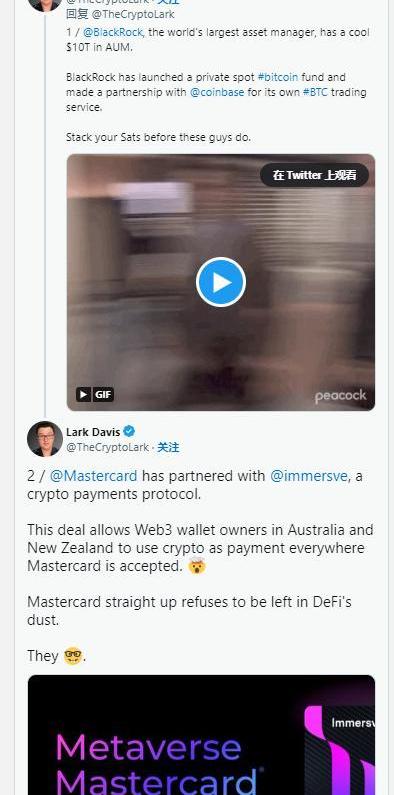Open @TheCryptoLark handle under Lark Davis

tap(108, 447)
